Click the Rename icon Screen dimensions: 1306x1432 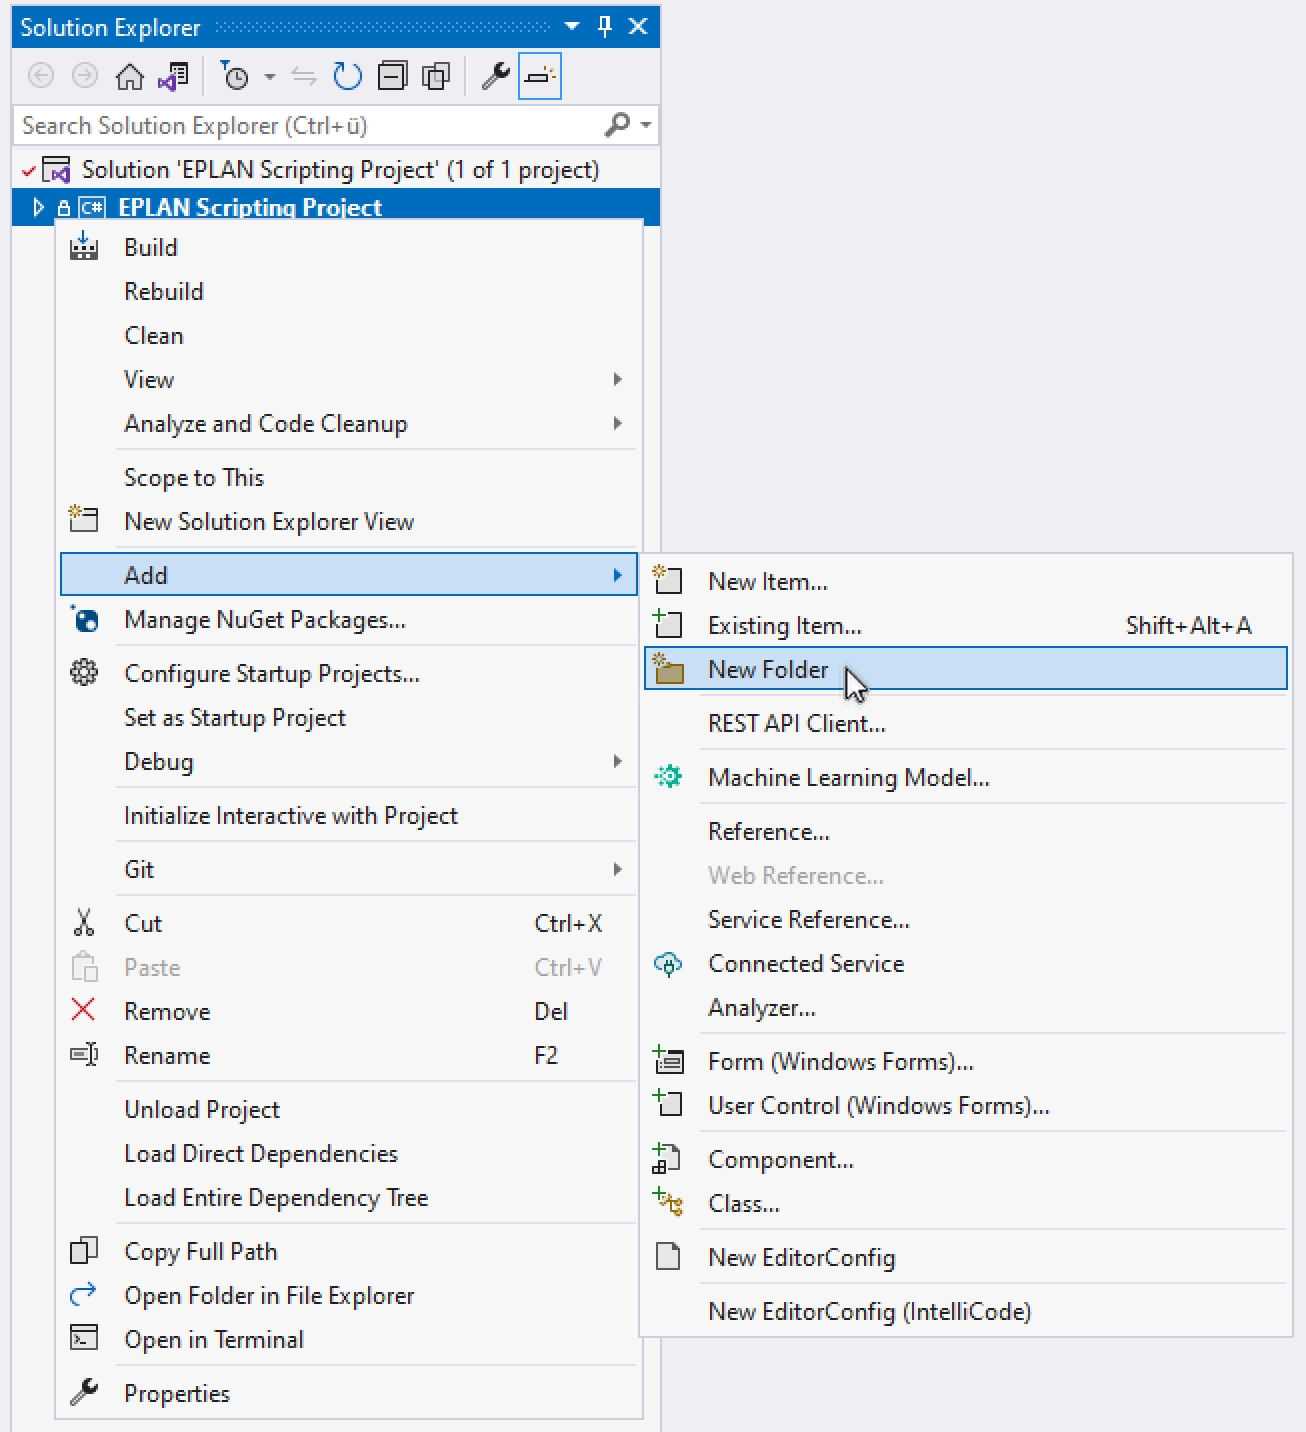[84, 1055]
